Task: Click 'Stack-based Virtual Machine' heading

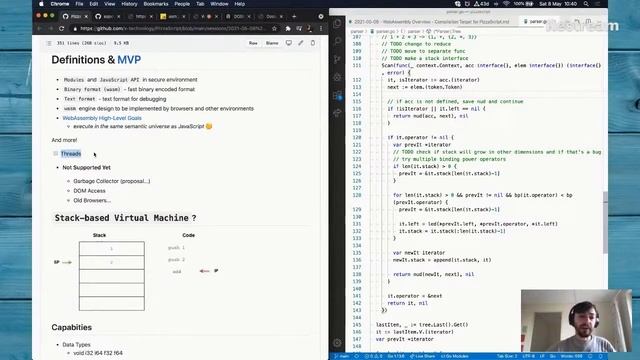Action: point(122,218)
